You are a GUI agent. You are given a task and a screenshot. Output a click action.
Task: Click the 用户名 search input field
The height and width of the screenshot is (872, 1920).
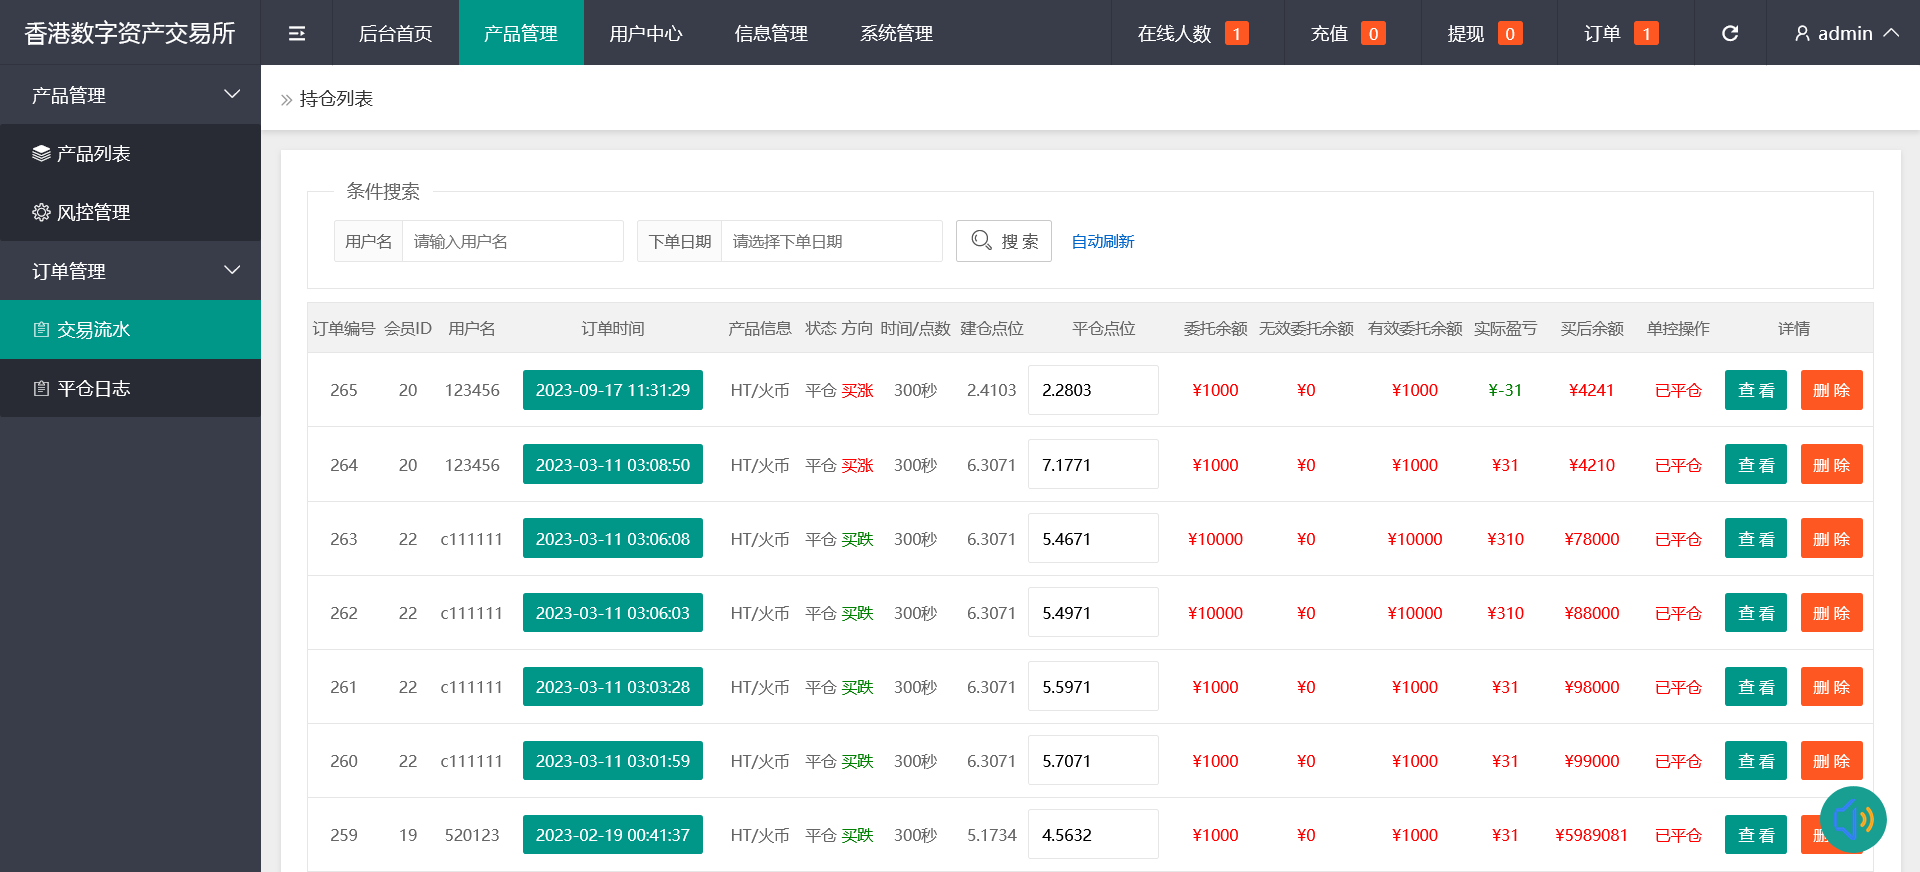pyautogui.click(x=512, y=241)
